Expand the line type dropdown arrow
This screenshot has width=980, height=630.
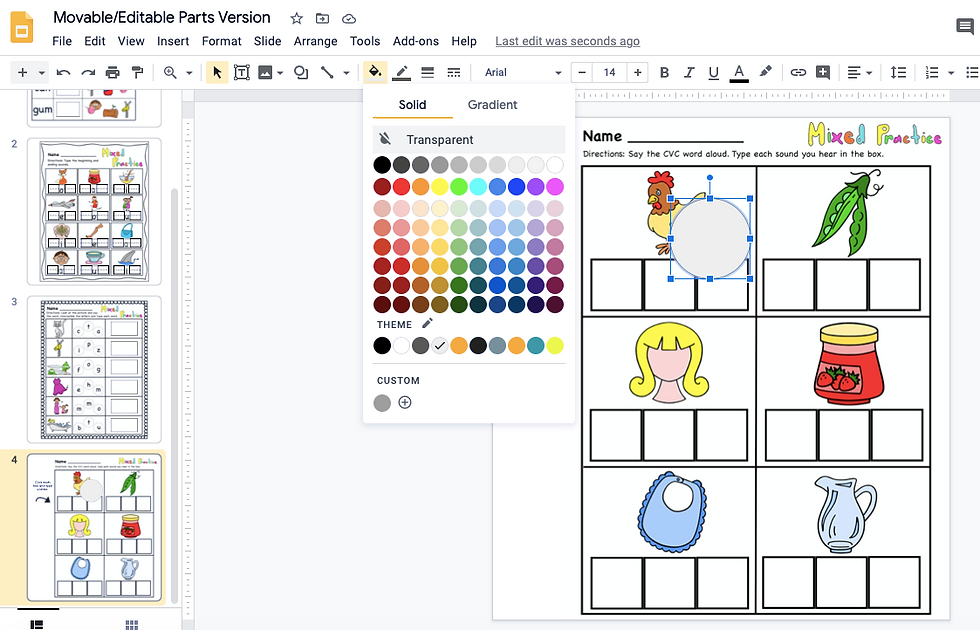tap(346, 72)
